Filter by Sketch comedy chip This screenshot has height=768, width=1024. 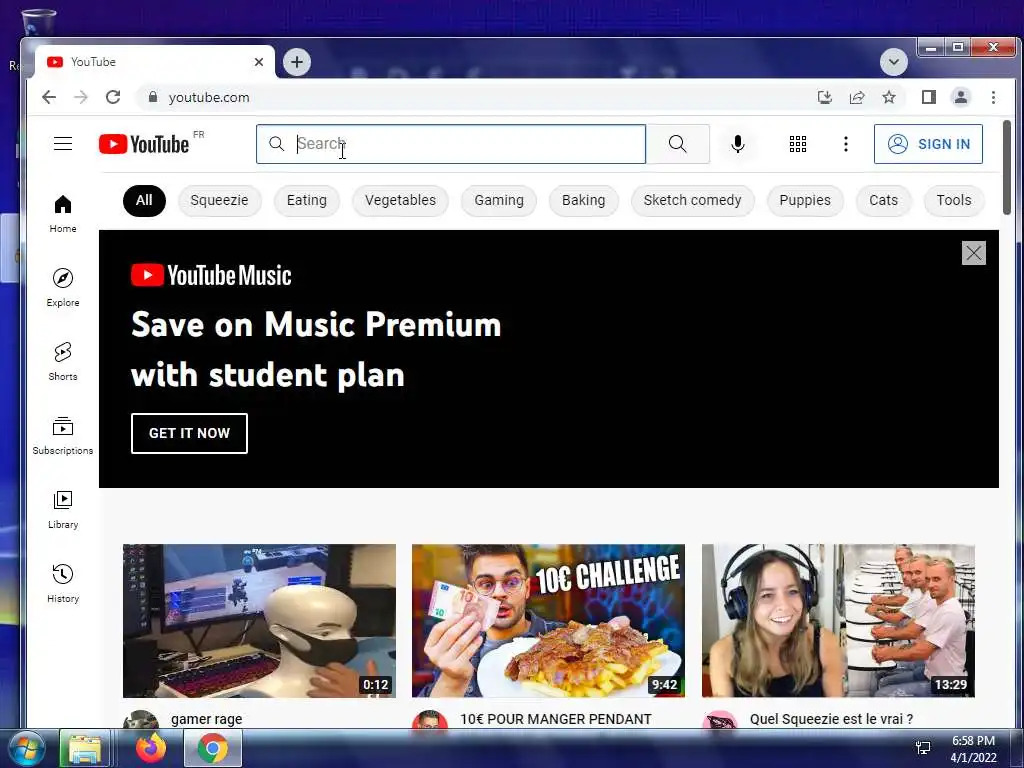pyautogui.click(x=692, y=200)
